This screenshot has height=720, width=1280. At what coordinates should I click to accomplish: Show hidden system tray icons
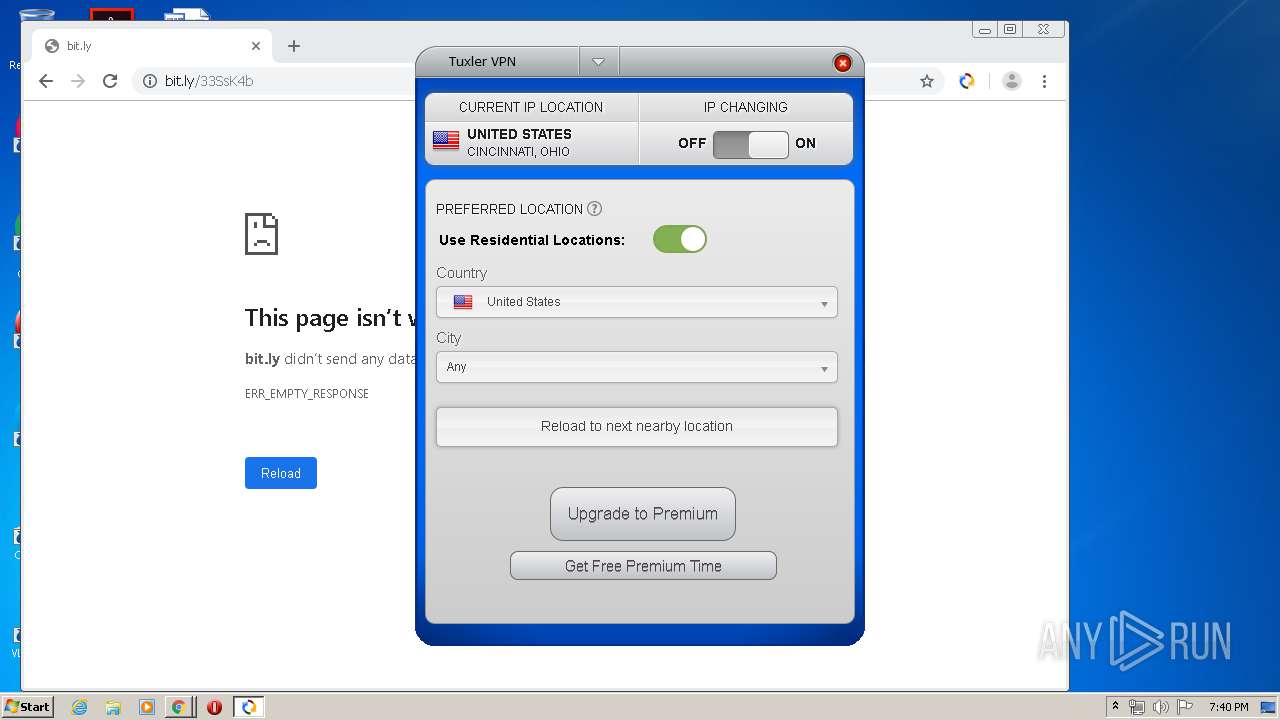click(x=1116, y=707)
